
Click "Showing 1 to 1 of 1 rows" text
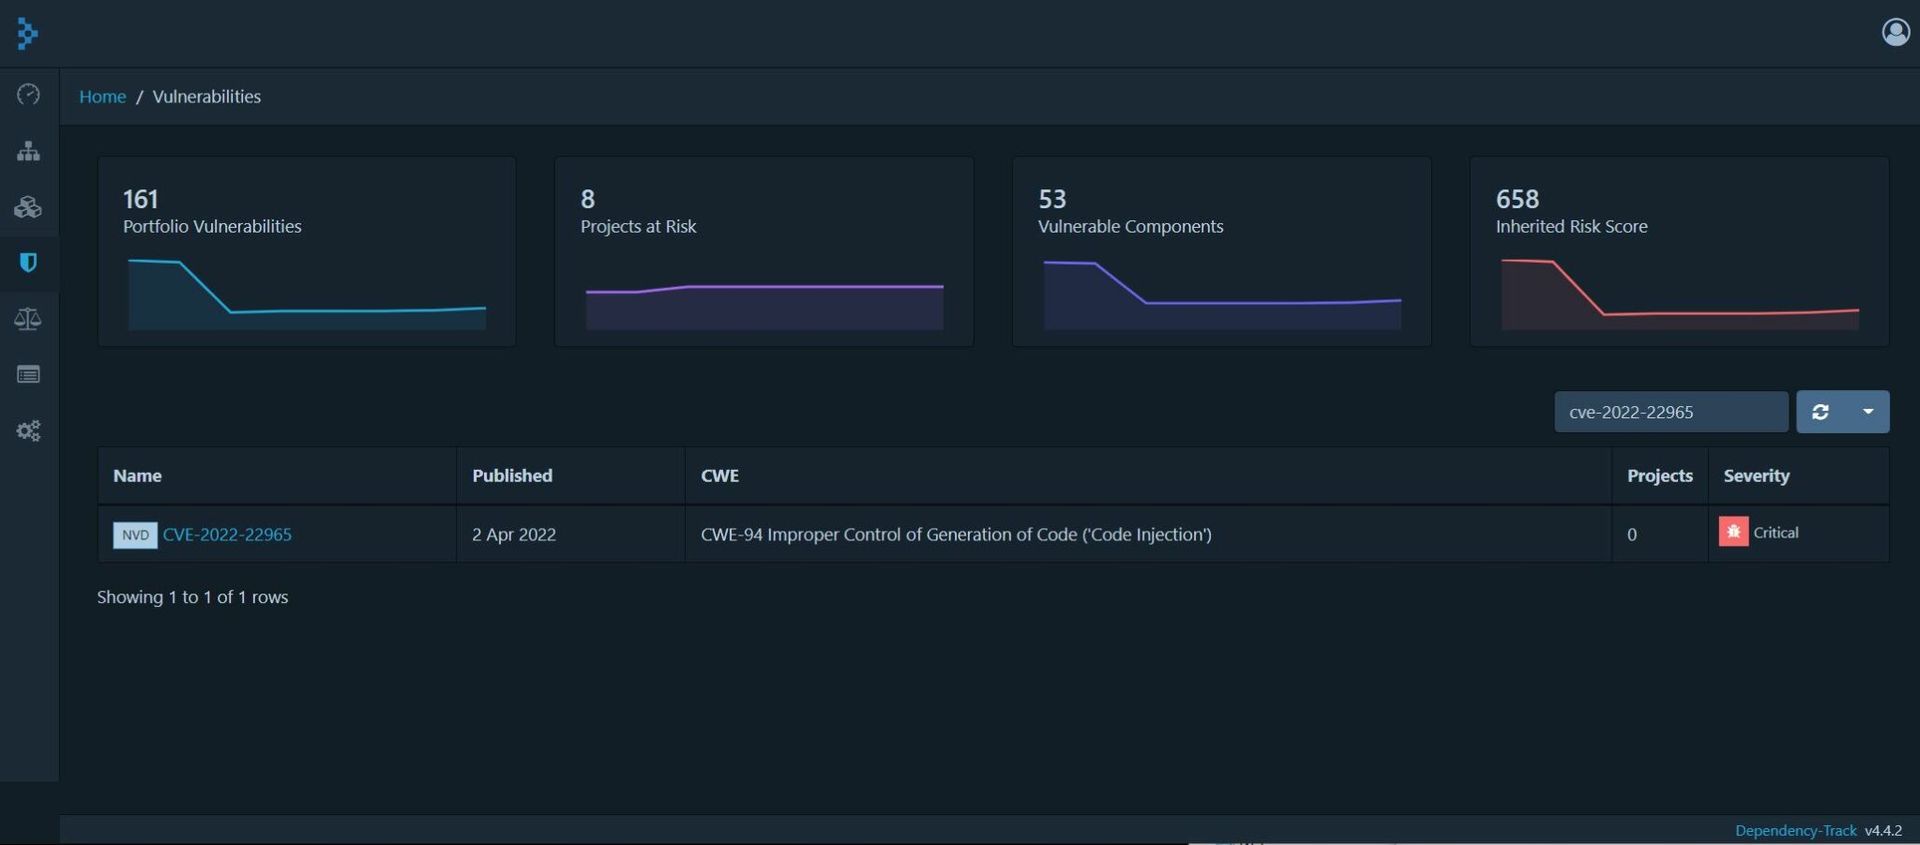pos(192,598)
